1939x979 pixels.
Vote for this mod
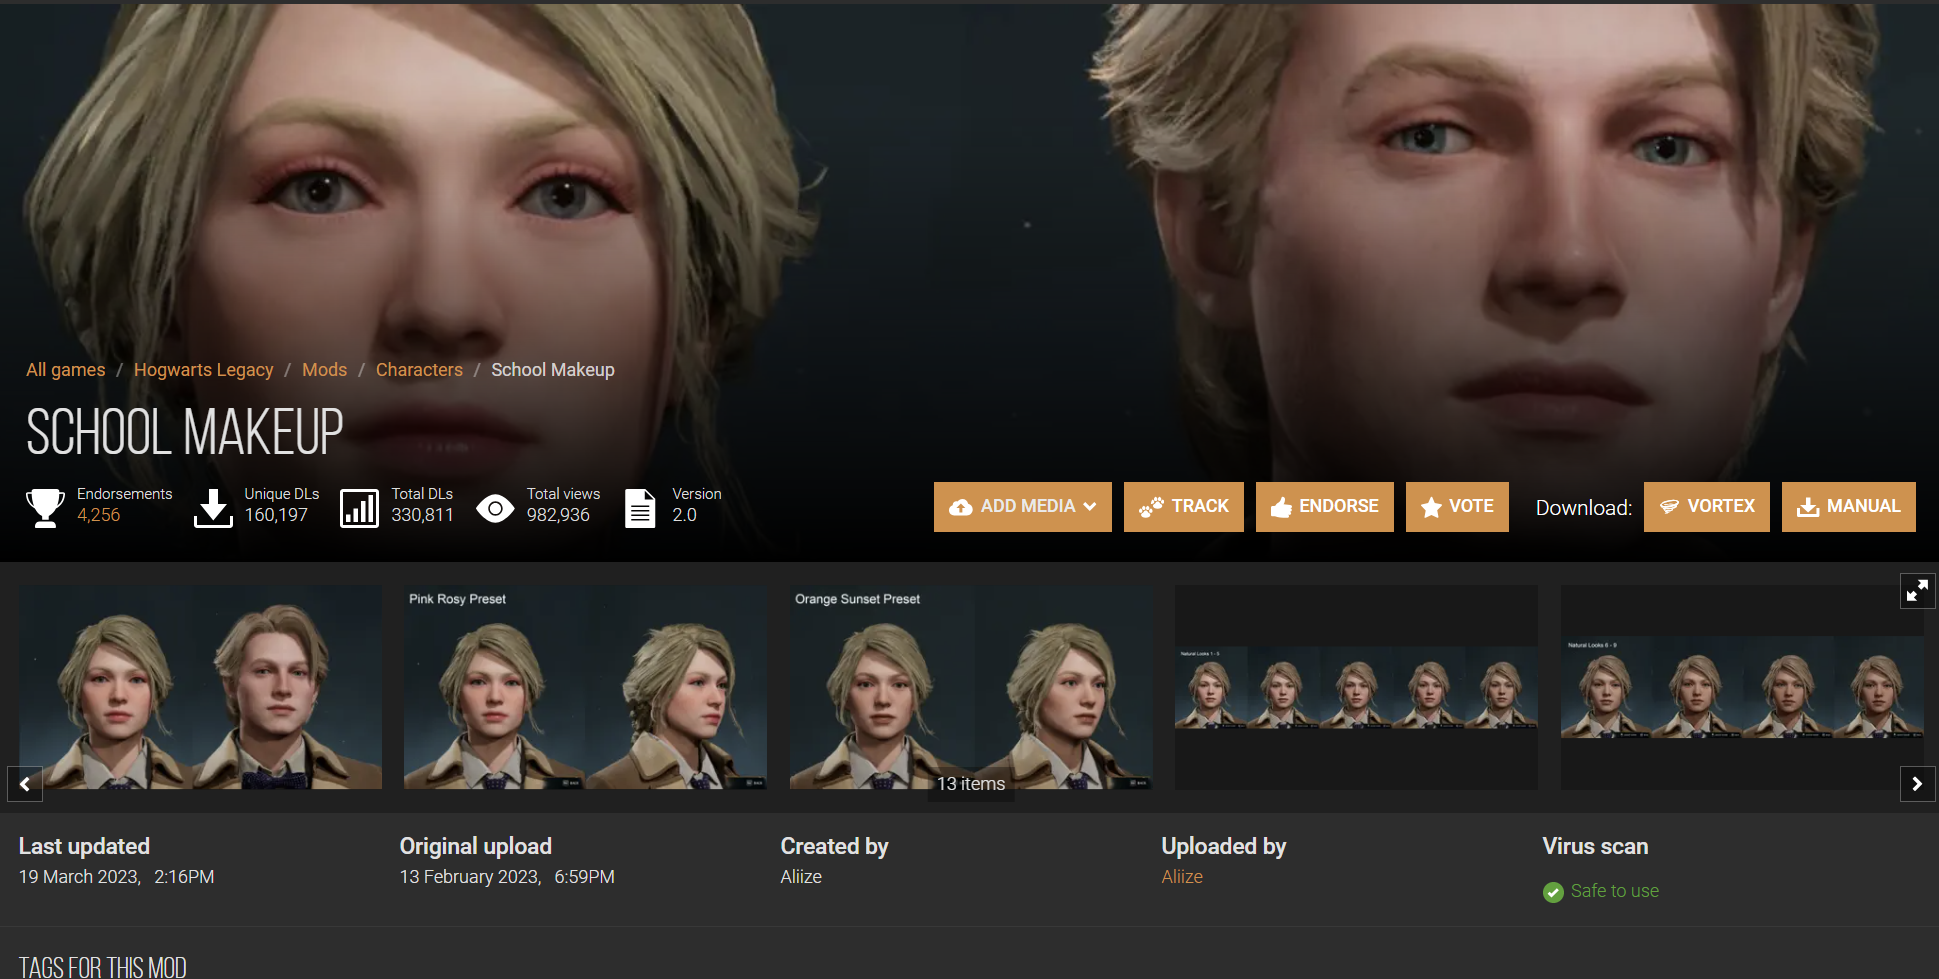click(x=1457, y=507)
